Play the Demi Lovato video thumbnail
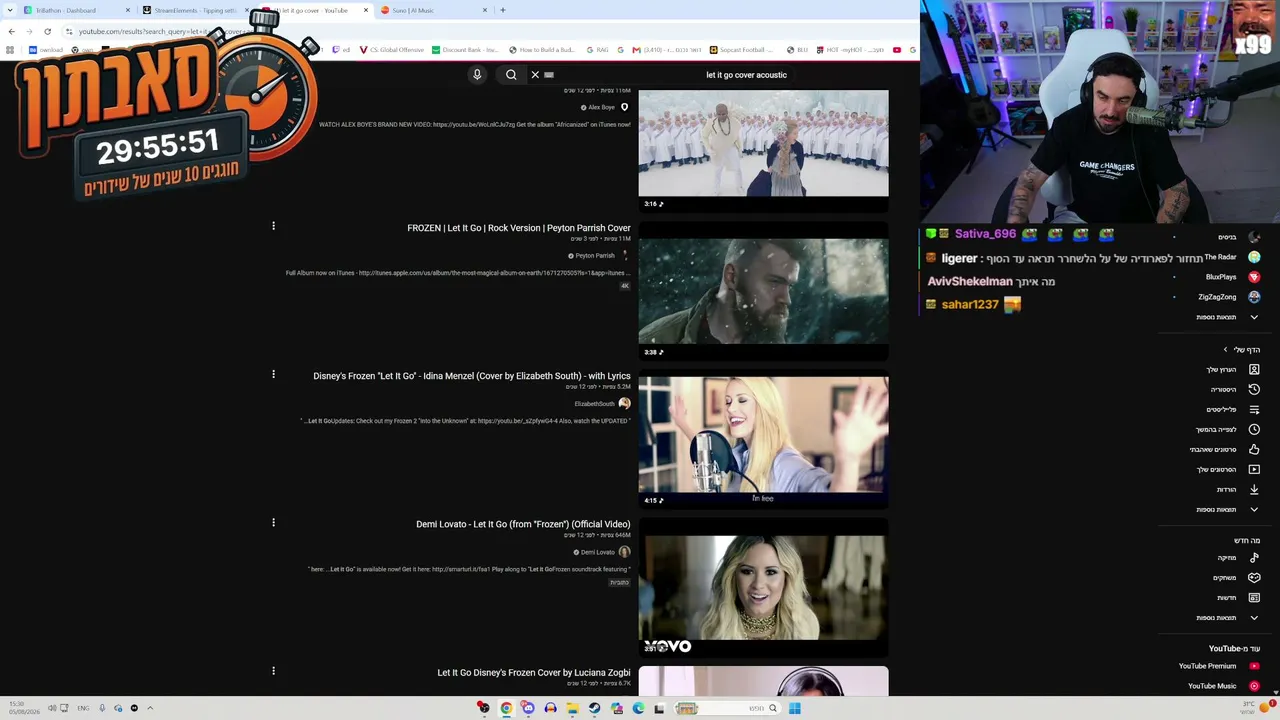The image size is (1280, 720). click(x=763, y=590)
